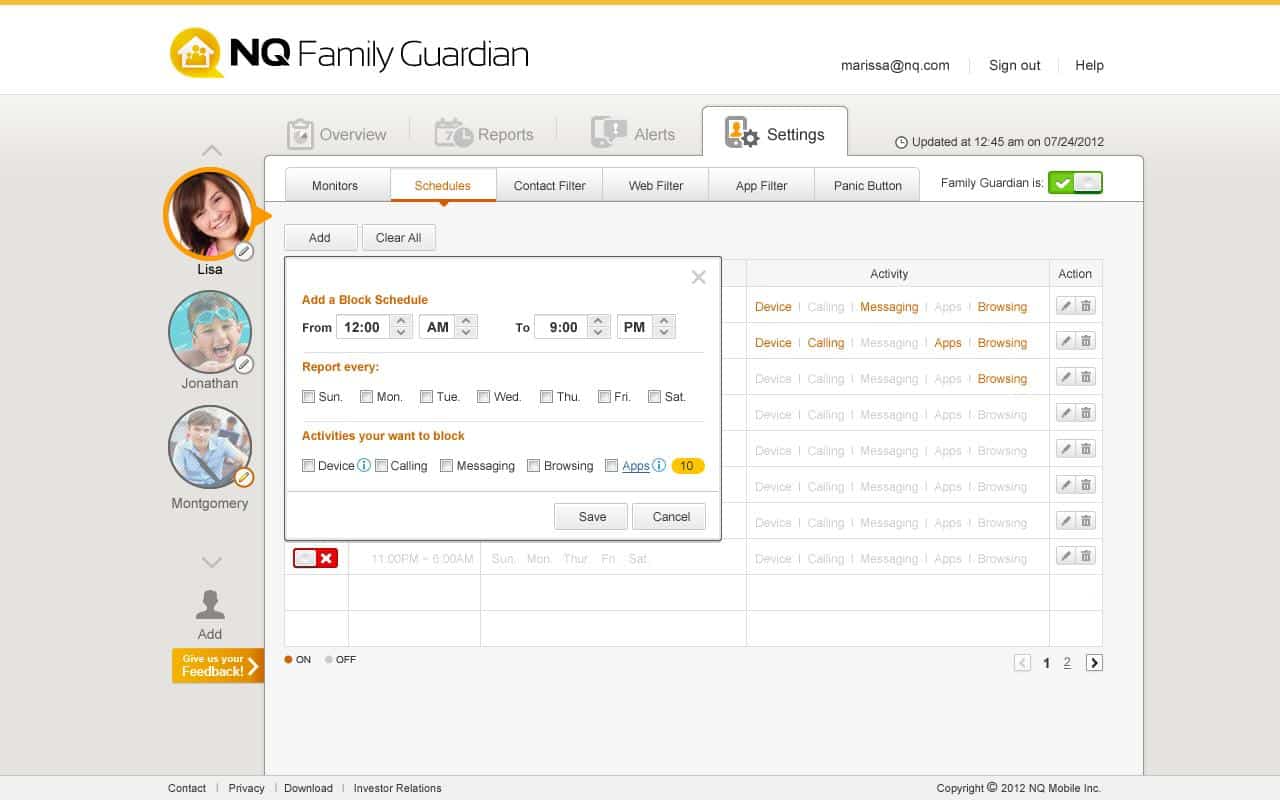Image resolution: width=1280 pixels, height=800 pixels.
Task: Click the red X on the disabled schedule row
Action: [327, 558]
